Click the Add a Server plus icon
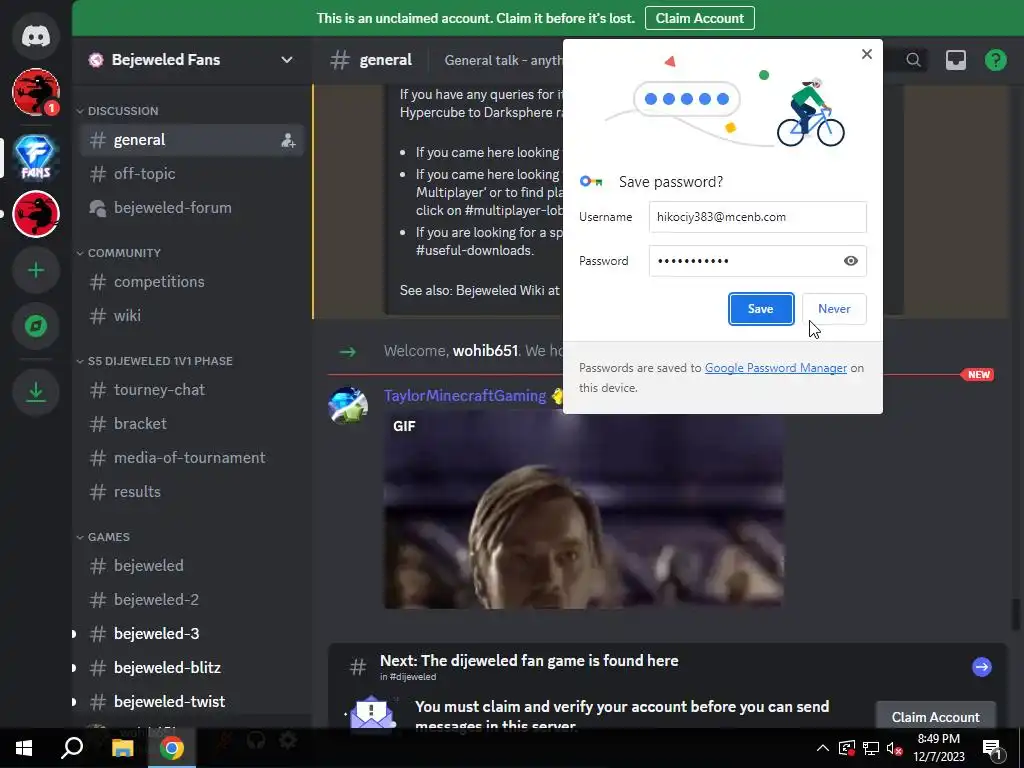 coord(36,270)
